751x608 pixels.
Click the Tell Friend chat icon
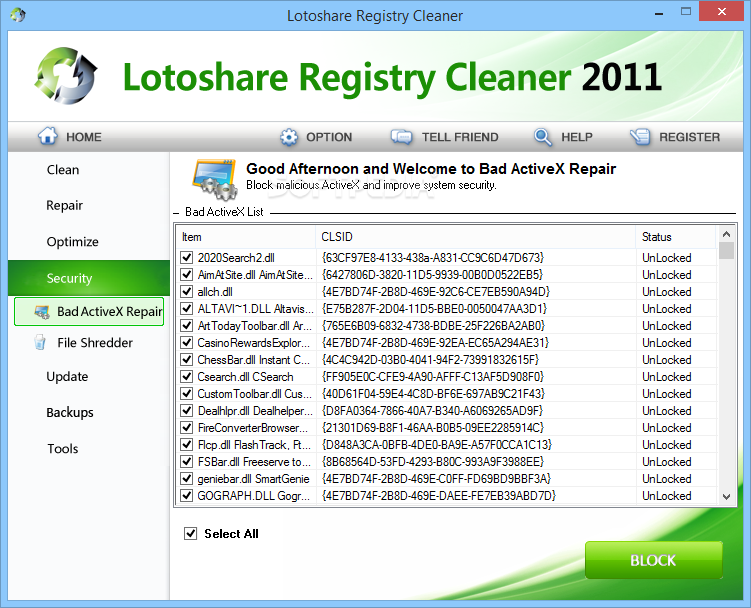tap(401, 137)
